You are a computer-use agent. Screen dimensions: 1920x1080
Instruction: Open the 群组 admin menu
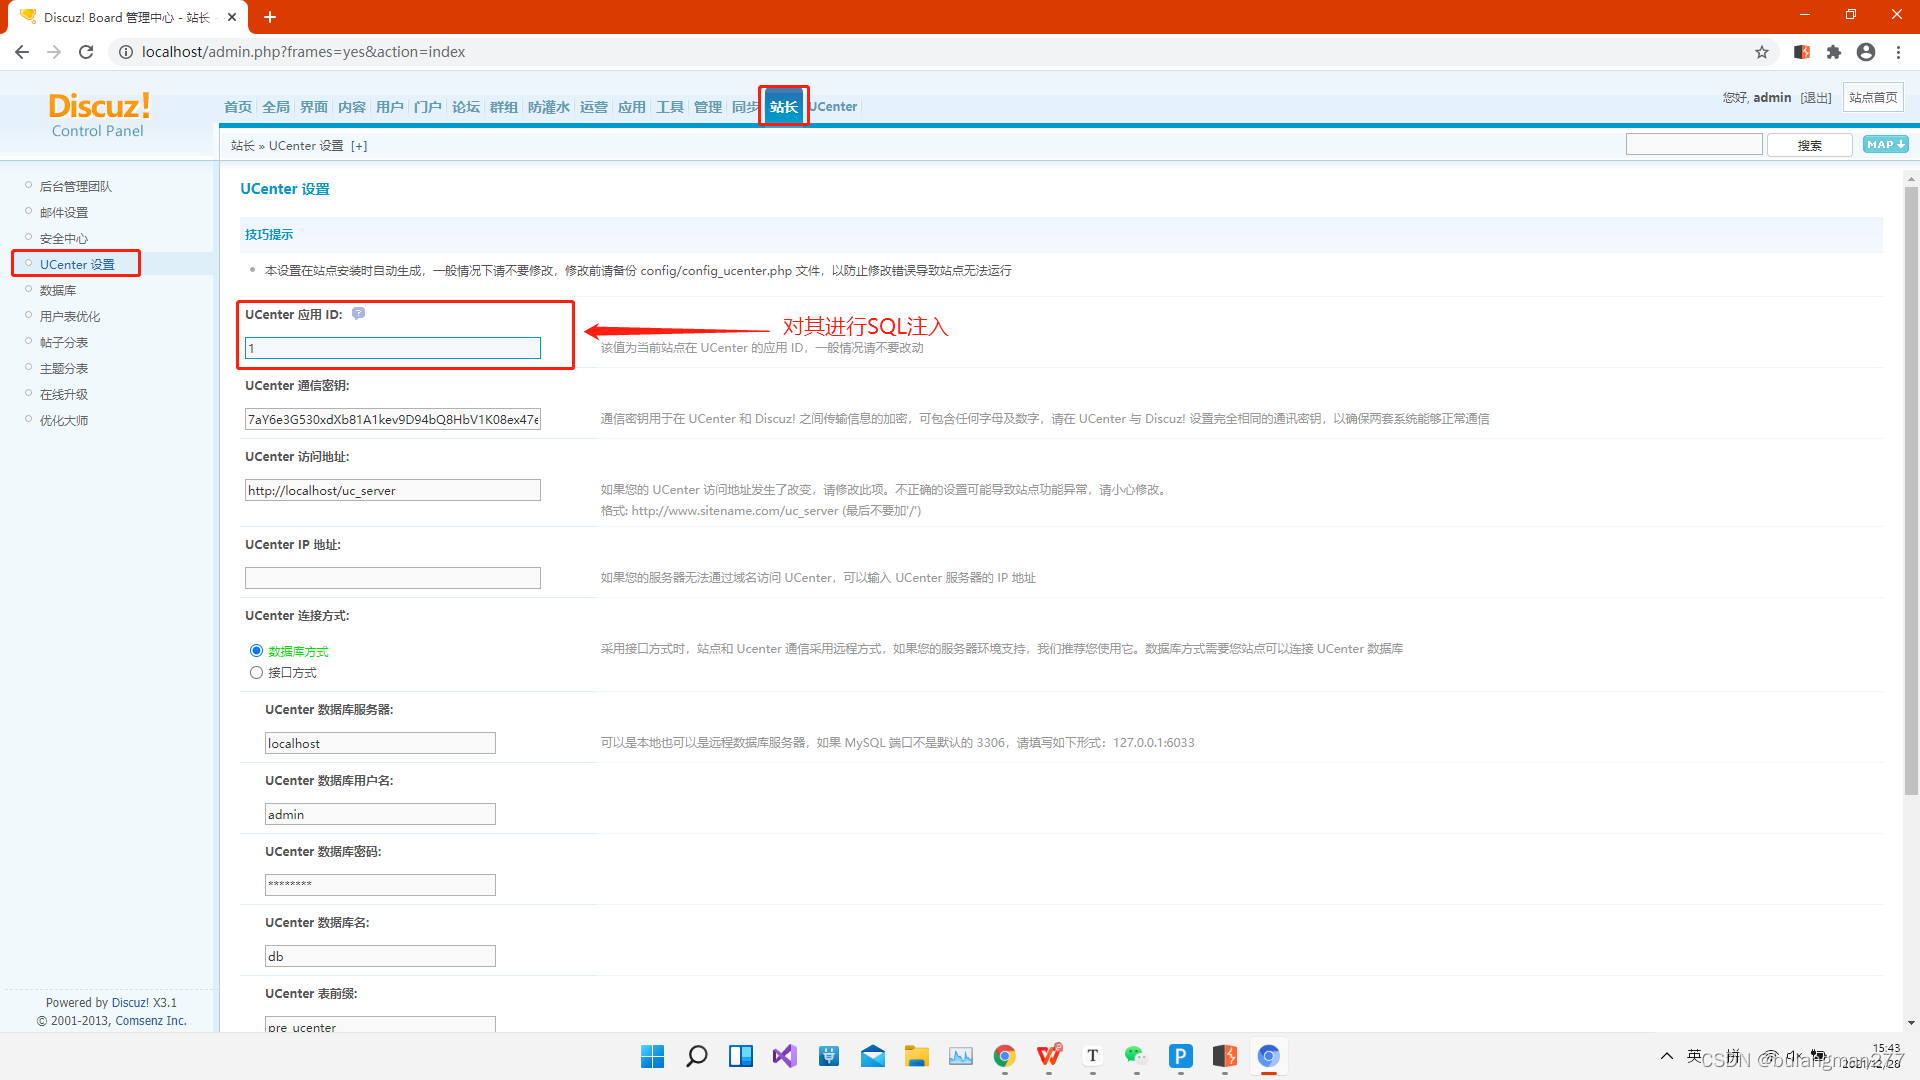click(504, 107)
